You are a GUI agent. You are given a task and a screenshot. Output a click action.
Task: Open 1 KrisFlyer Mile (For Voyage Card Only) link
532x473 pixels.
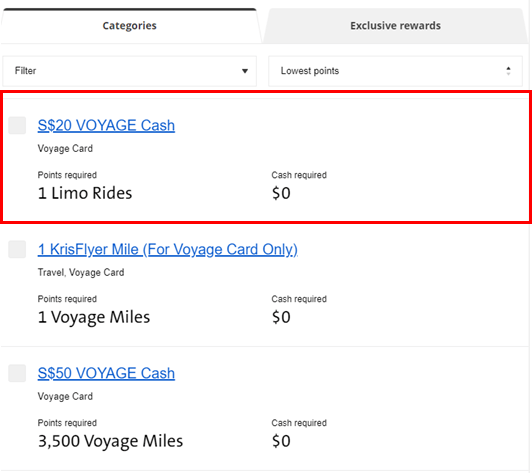[x=168, y=250]
